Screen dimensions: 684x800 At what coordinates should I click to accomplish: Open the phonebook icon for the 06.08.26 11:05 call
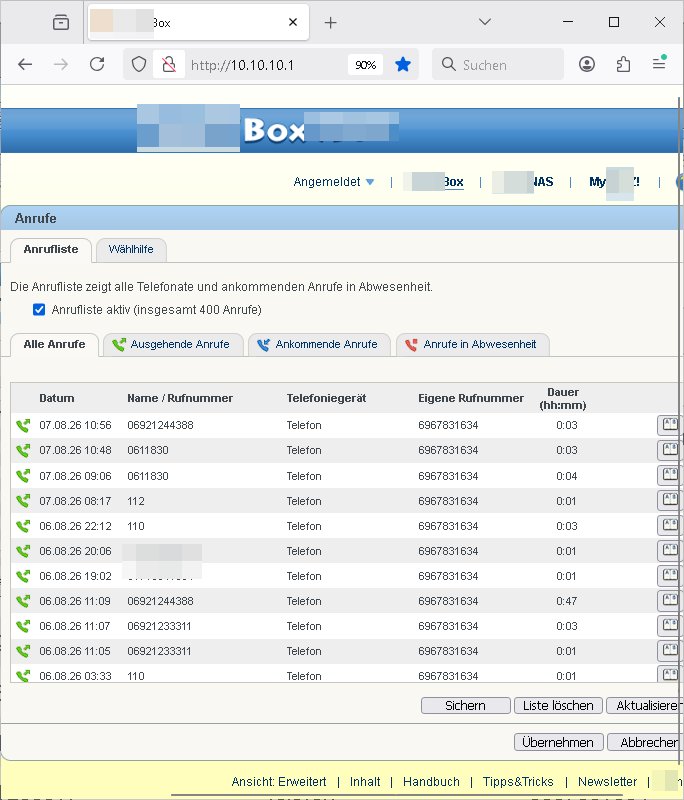[670, 651]
